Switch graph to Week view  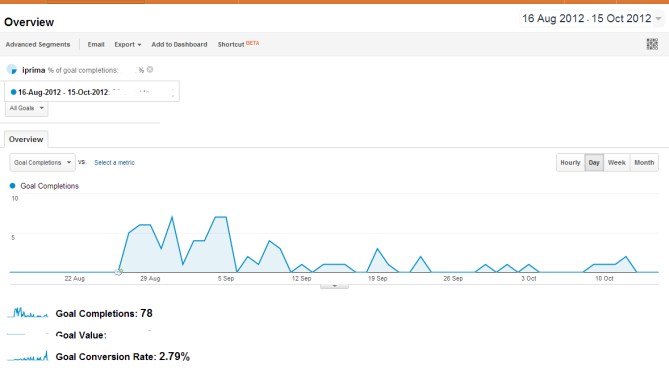coord(617,162)
